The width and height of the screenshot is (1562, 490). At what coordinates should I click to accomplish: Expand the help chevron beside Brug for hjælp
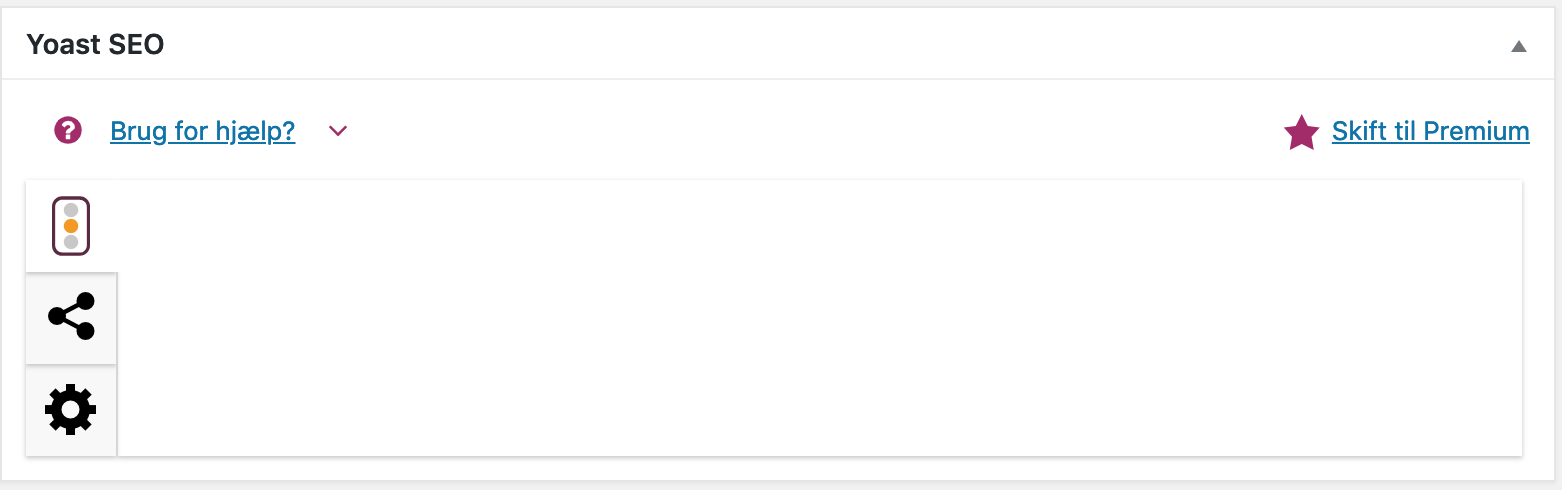click(338, 131)
